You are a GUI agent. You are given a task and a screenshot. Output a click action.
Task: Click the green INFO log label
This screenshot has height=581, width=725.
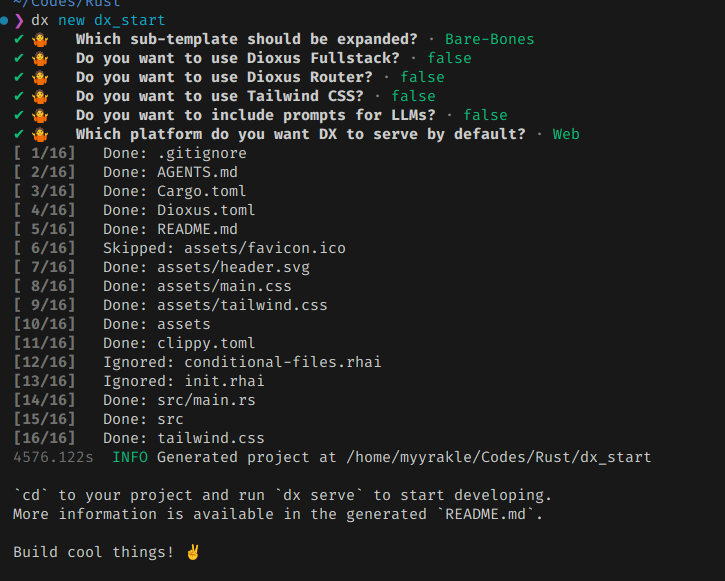point(130,457)
